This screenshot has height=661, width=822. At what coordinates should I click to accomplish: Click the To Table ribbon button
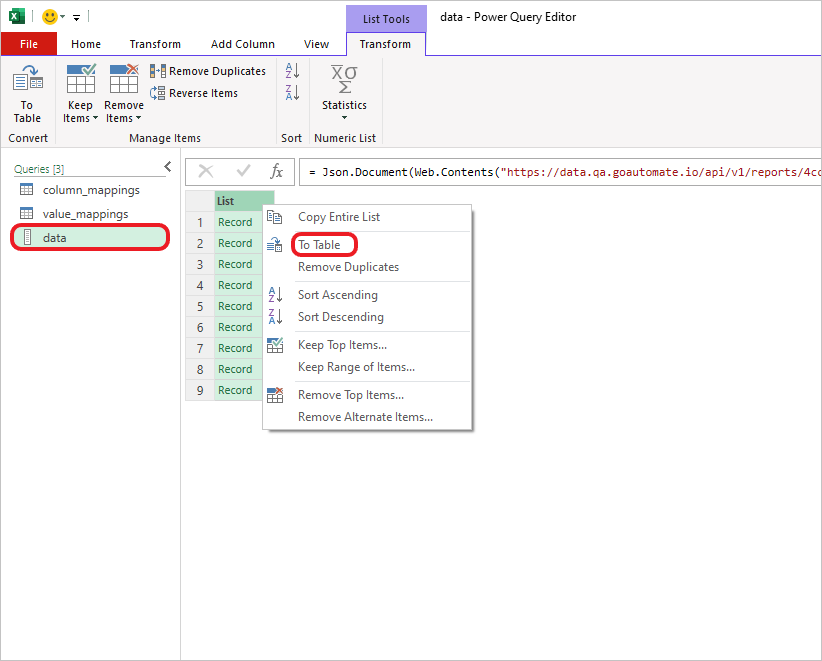27,94
